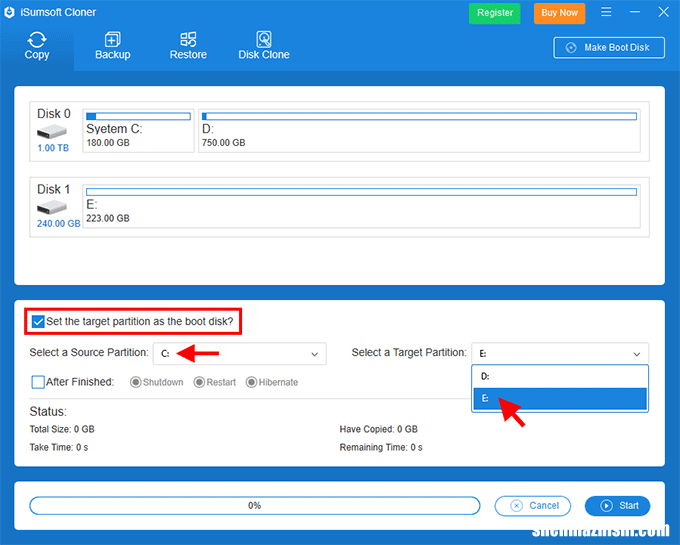Uncheck set target partition as boot disk

38,321
